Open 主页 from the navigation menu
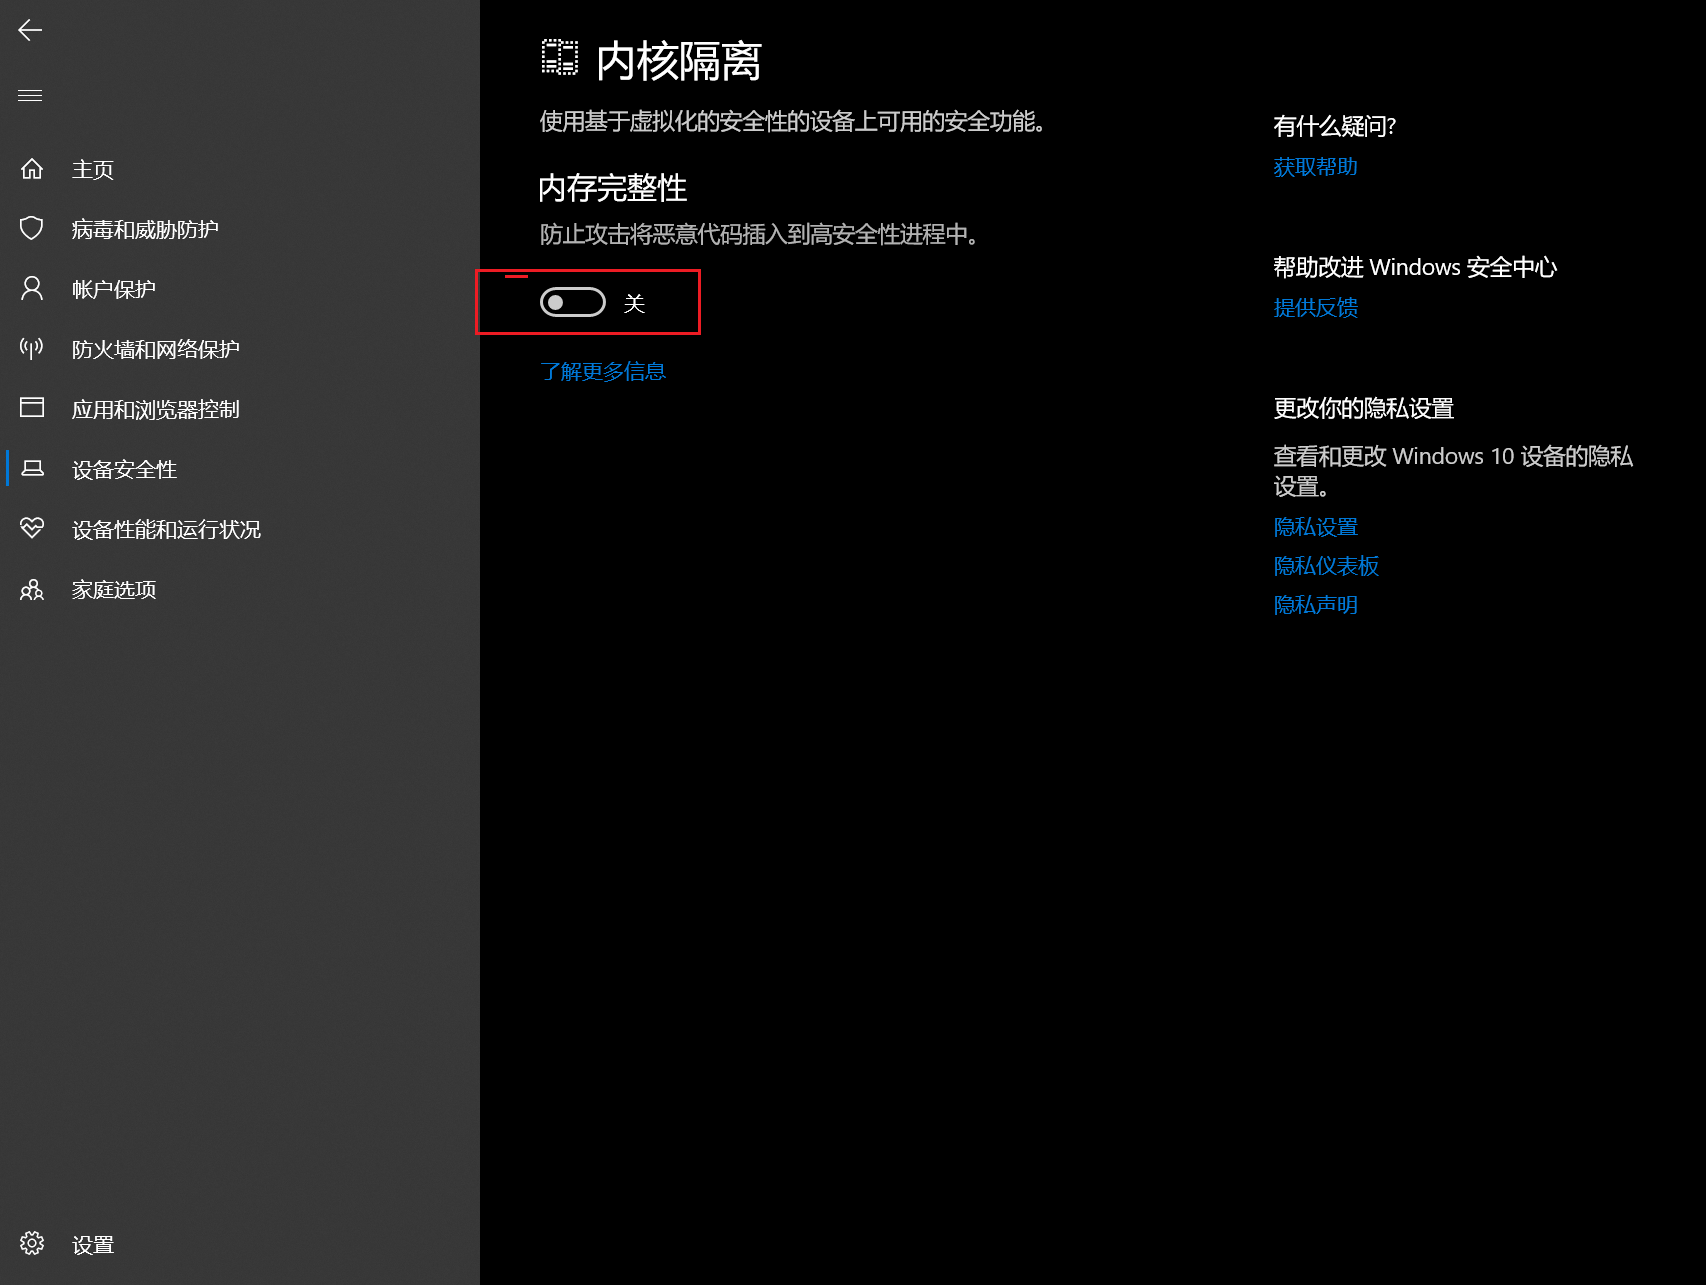 (x=92, y=168)
